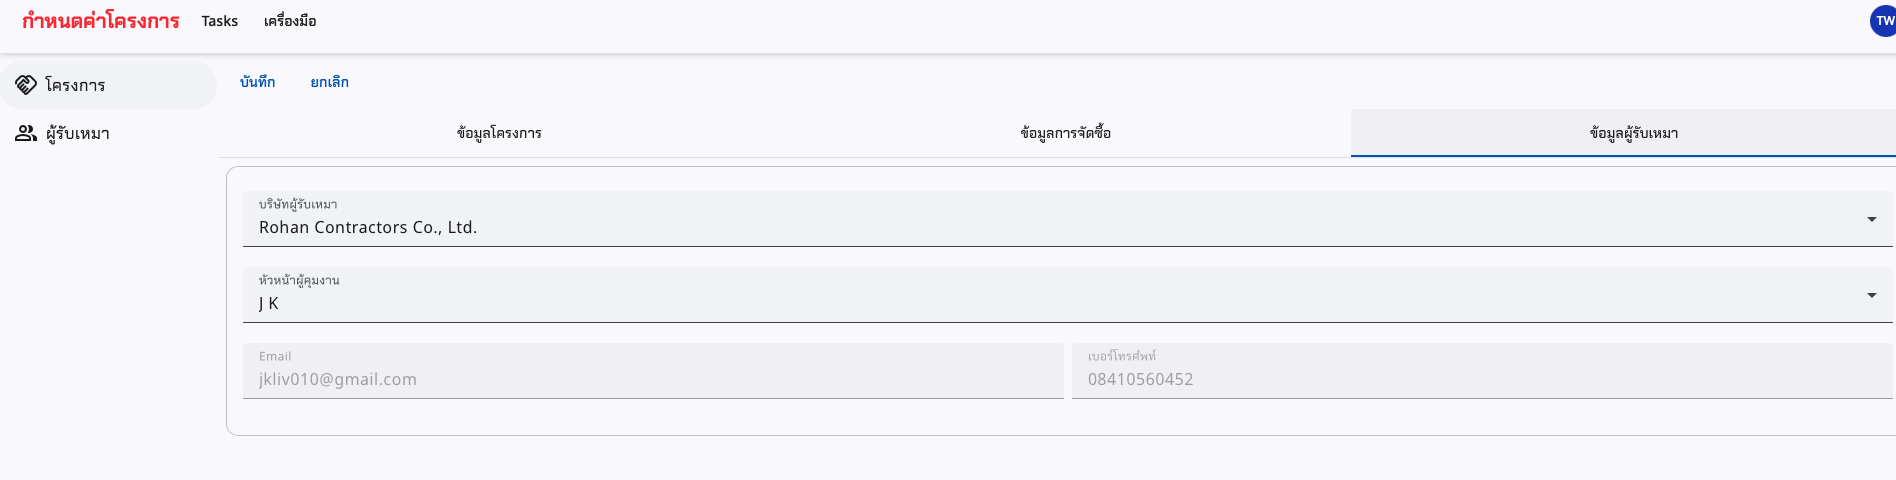Expand the บริษัทผู้รับเหมา dropdown arrow
Viewport: 1896px width, 480px height.
[x=1871, y=220]
